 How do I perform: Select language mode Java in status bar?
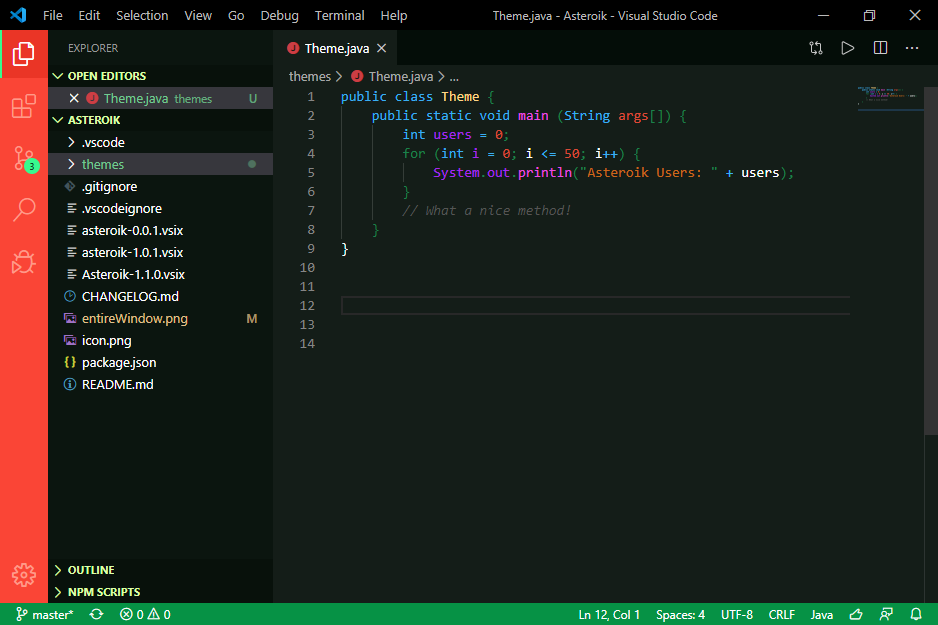(x=821, y=614)
